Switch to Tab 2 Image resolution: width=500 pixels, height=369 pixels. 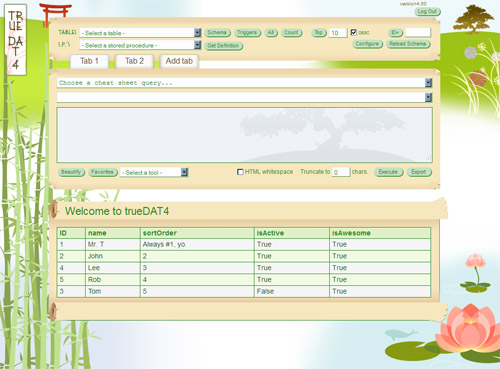(134, 61)
